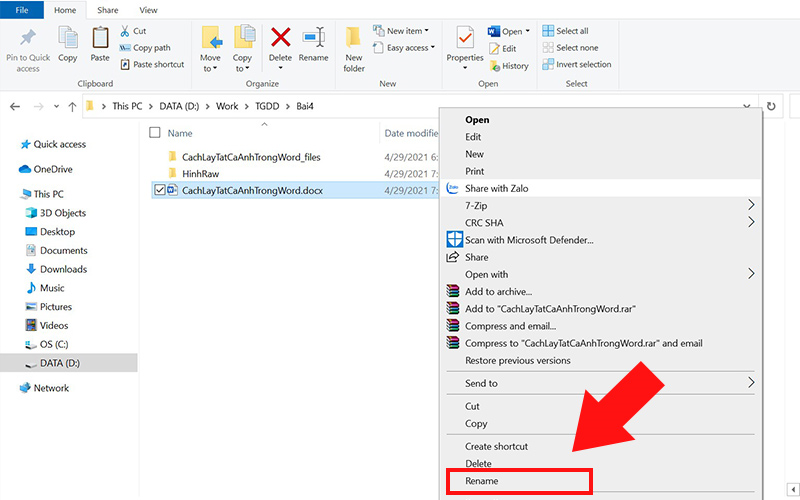800x500 pixels.
Task: Click History in the ribbon
Action: point(509,66)
